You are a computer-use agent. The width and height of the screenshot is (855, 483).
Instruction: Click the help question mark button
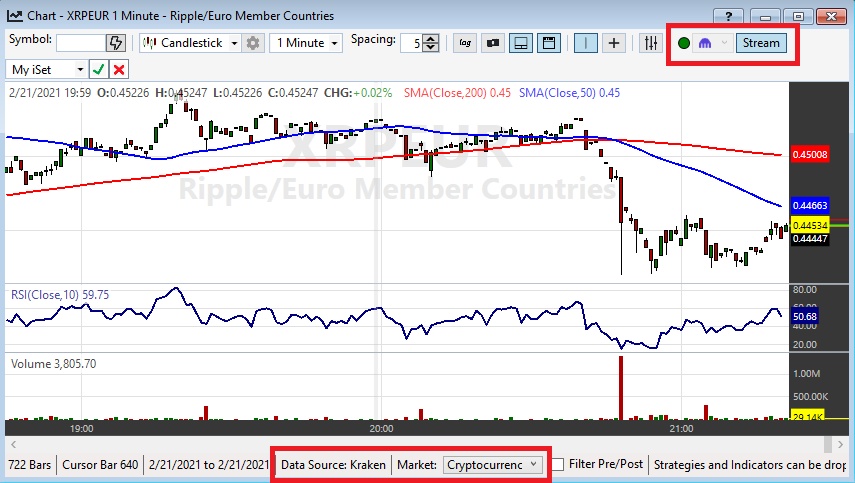click(728, 16)
